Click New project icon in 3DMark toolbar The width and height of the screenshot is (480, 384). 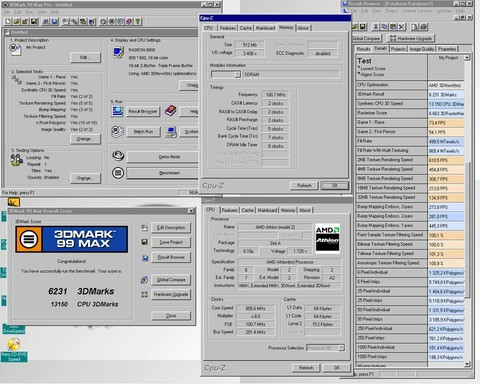[x=8, y=22]
